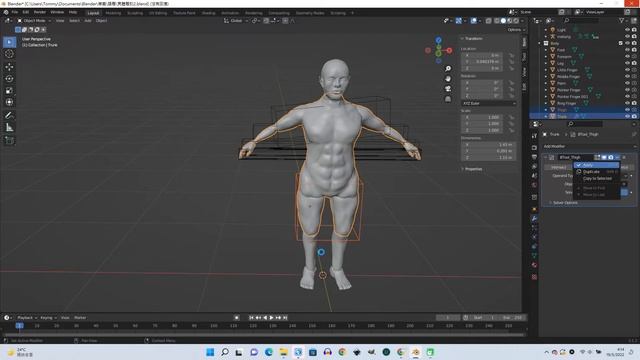The image size is (640, 360).
Task: Open the viewport Select menu
Action: 74,20
